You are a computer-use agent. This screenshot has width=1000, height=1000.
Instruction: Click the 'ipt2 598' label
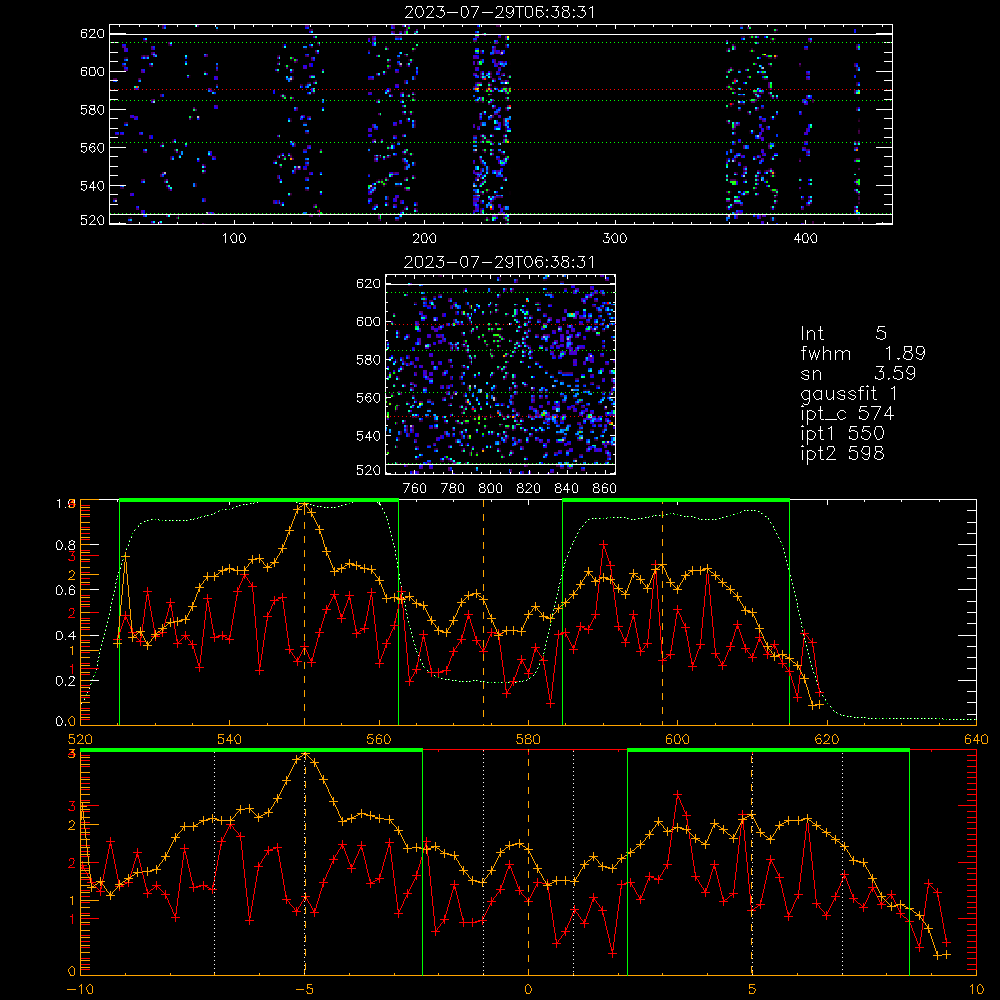[x=842, y=453]
